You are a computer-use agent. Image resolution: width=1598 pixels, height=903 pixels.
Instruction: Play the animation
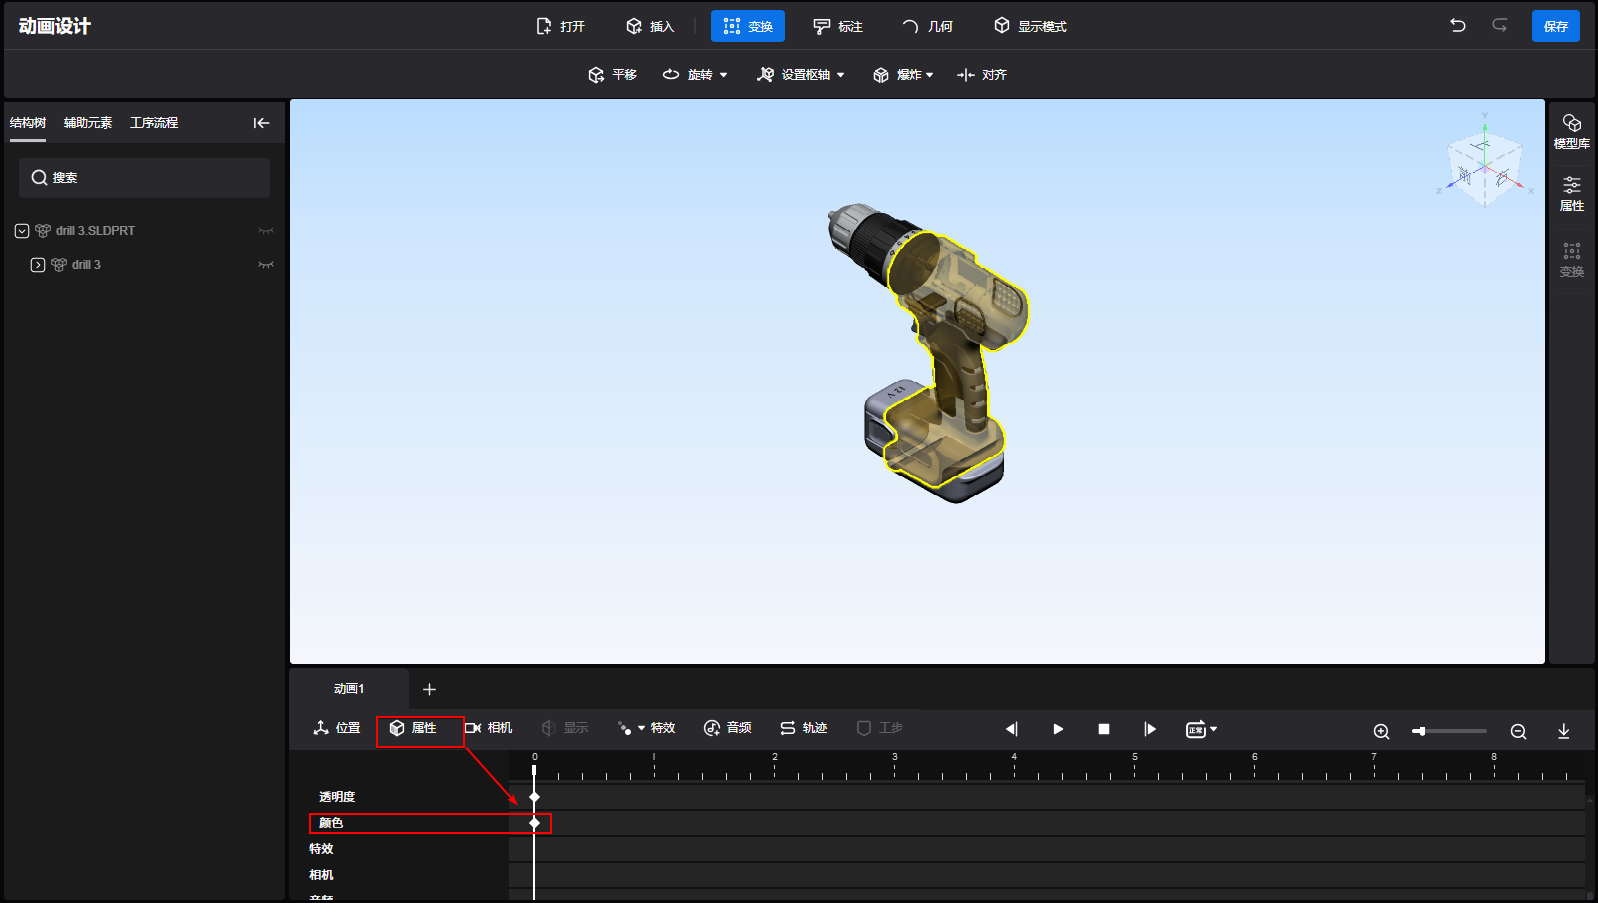point(1058,729)
